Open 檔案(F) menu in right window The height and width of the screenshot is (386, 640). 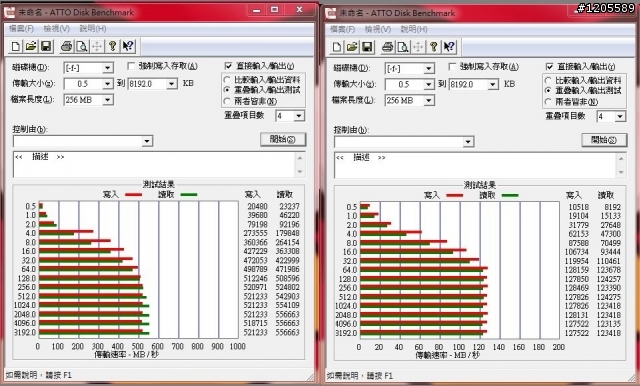(342, 29)
